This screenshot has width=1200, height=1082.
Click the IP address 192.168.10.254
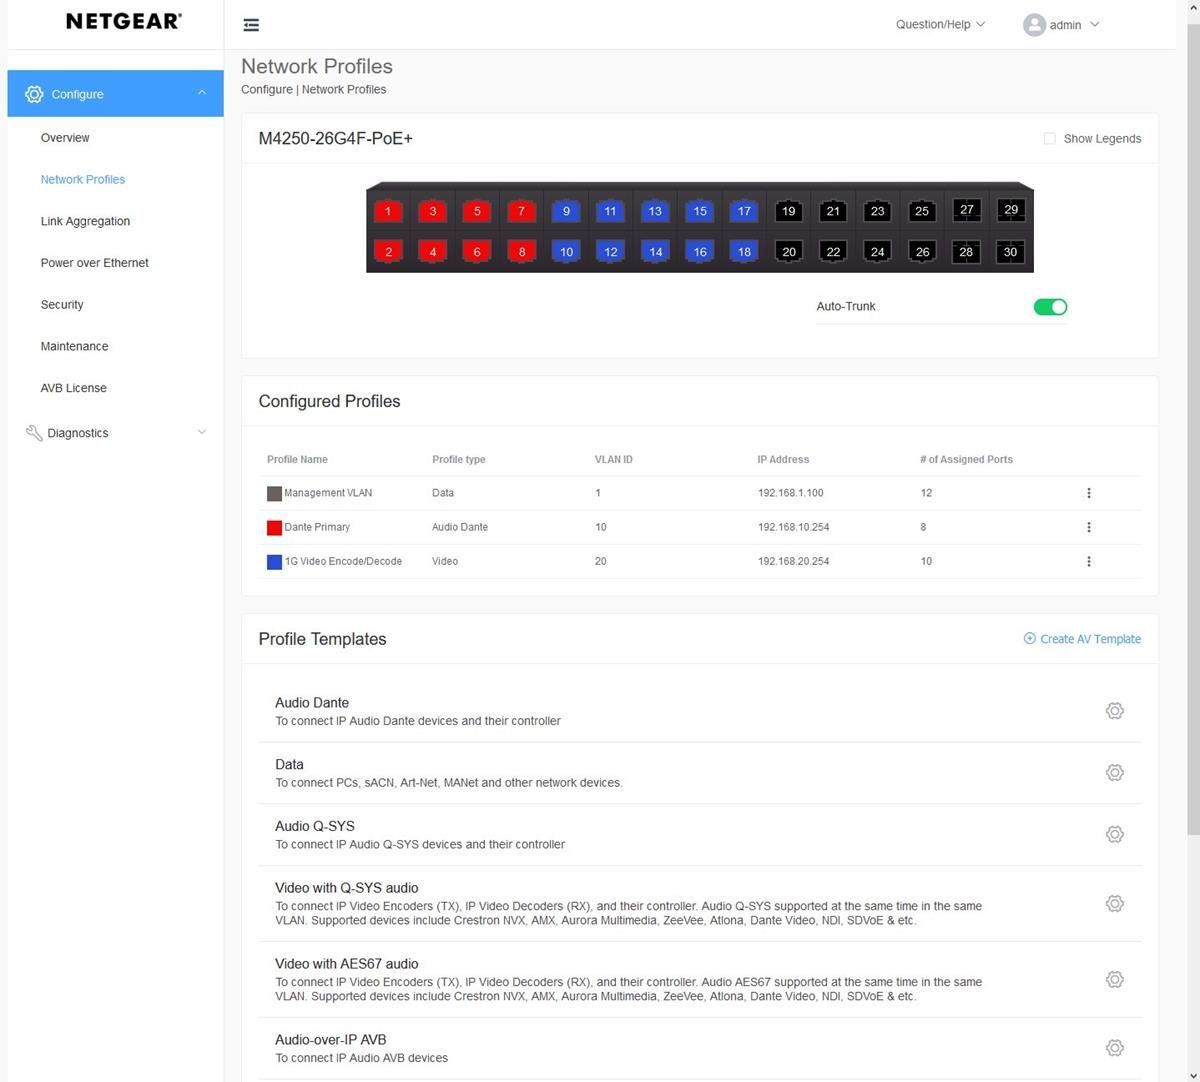tap(794, 527)
